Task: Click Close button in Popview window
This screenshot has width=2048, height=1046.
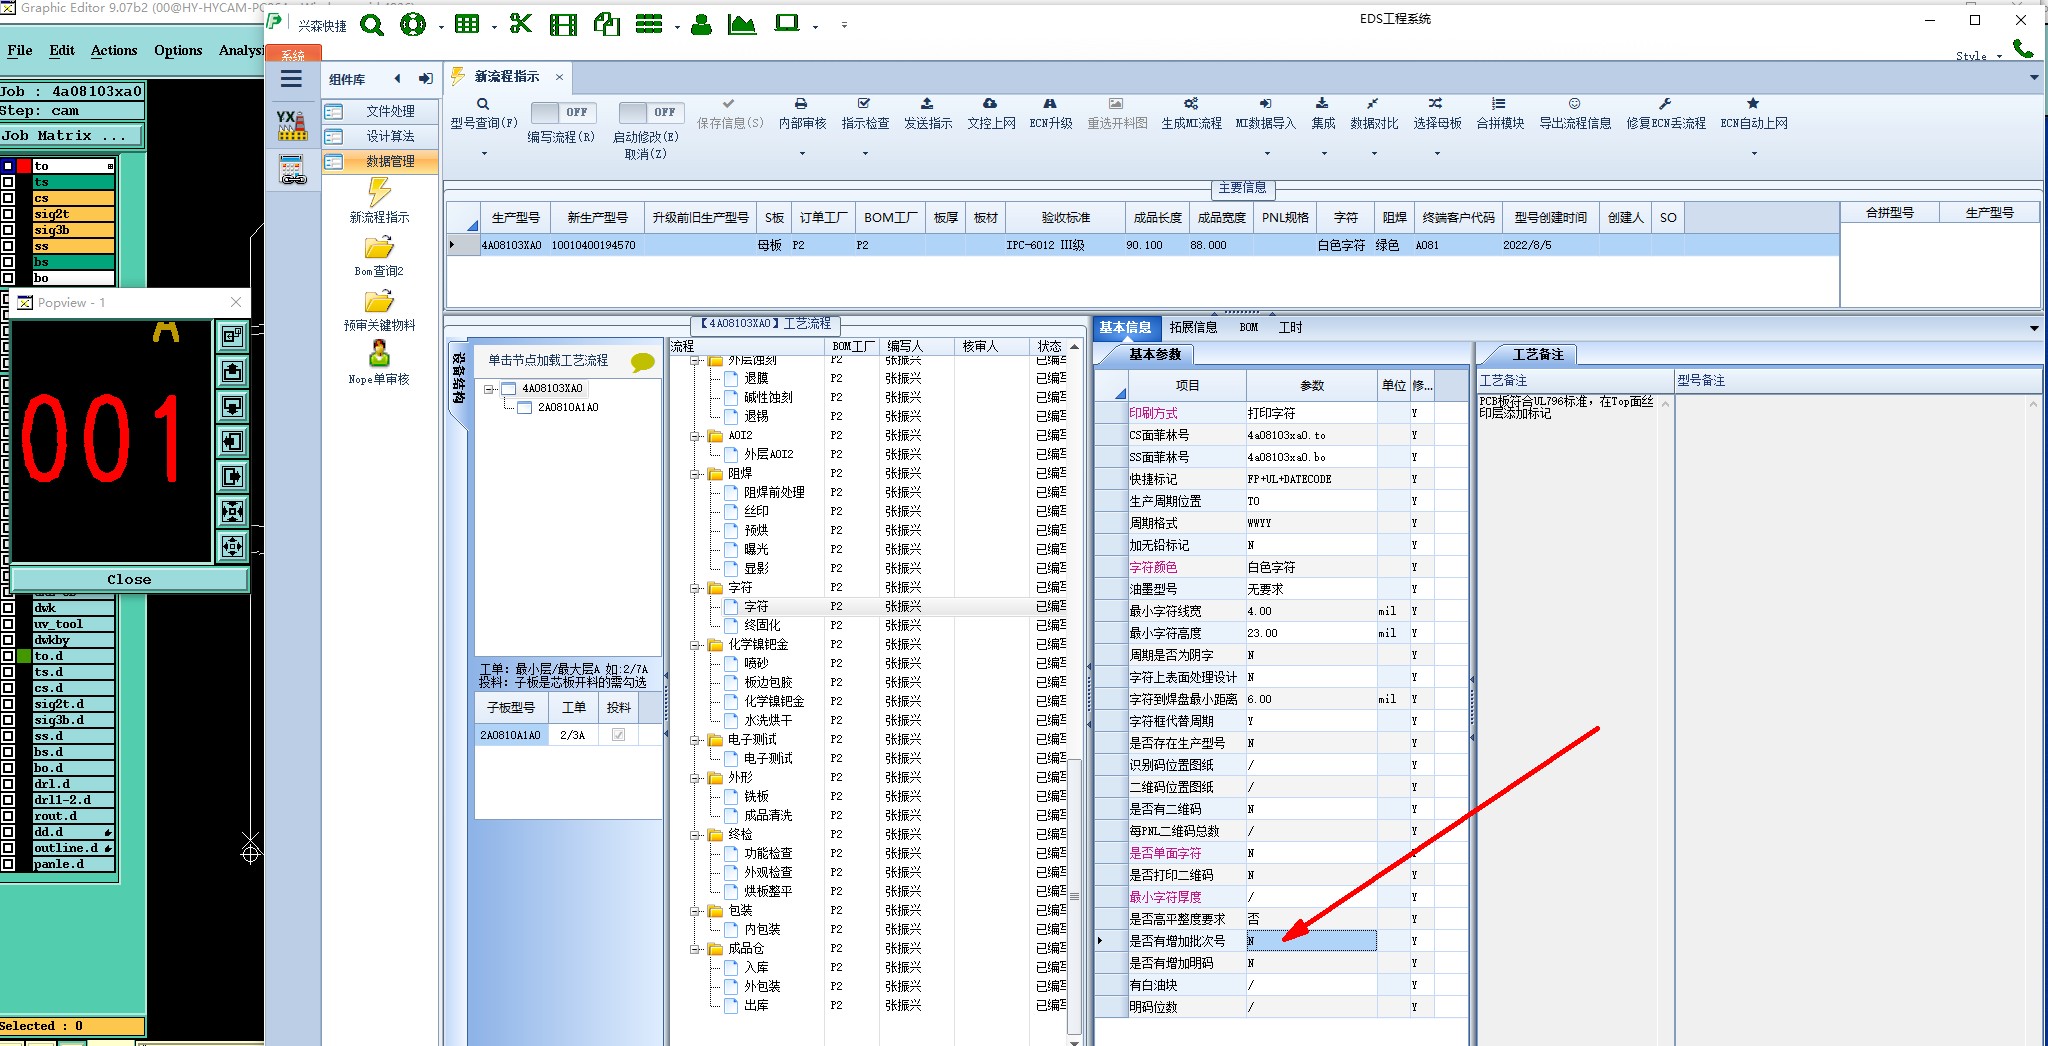Action: pos(129,580)
